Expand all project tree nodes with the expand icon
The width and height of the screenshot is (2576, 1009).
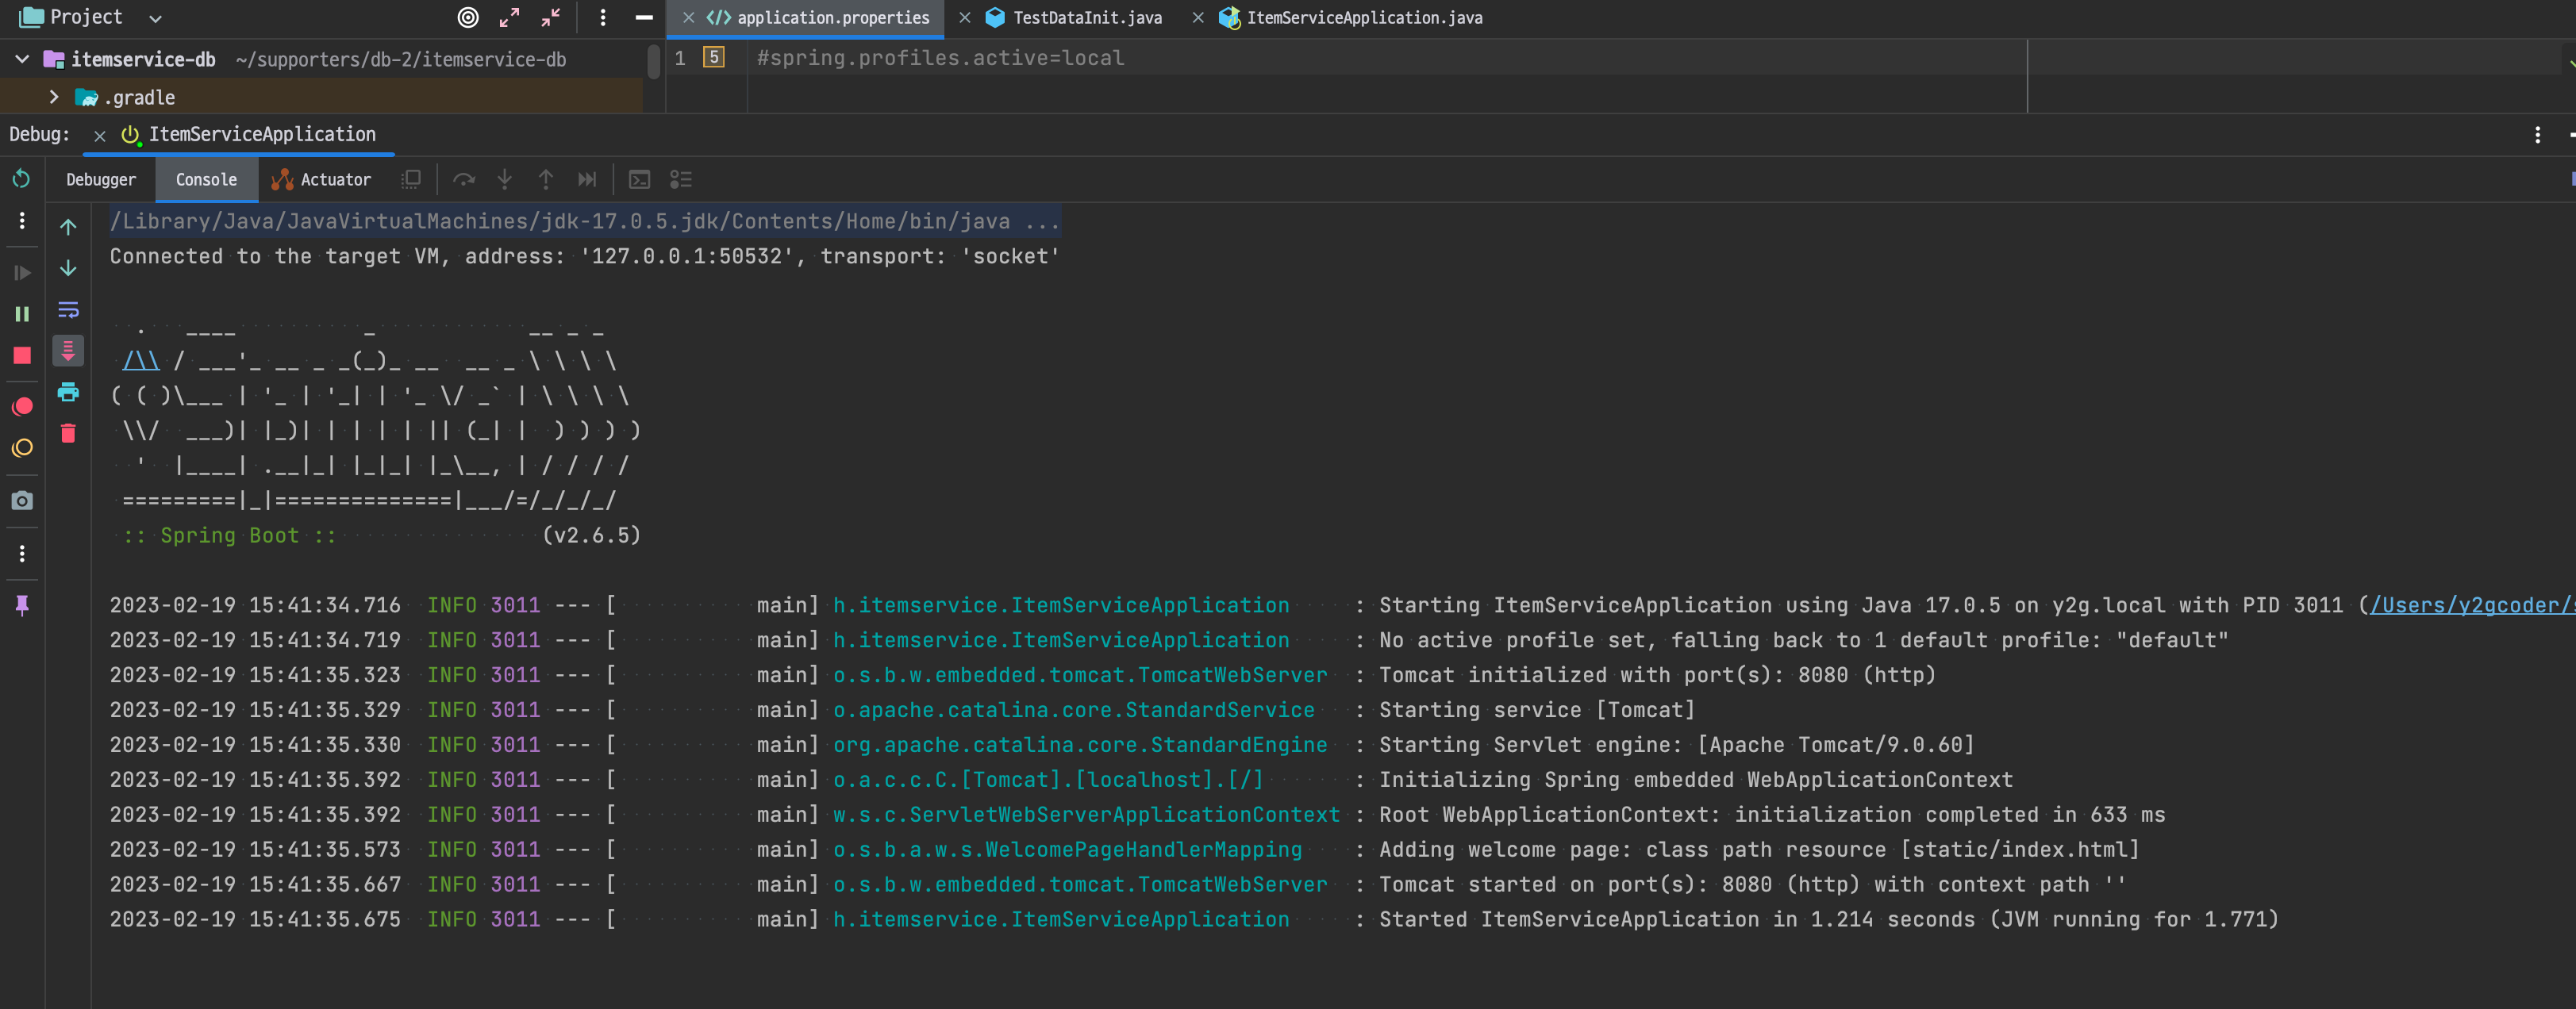[510, 17]
